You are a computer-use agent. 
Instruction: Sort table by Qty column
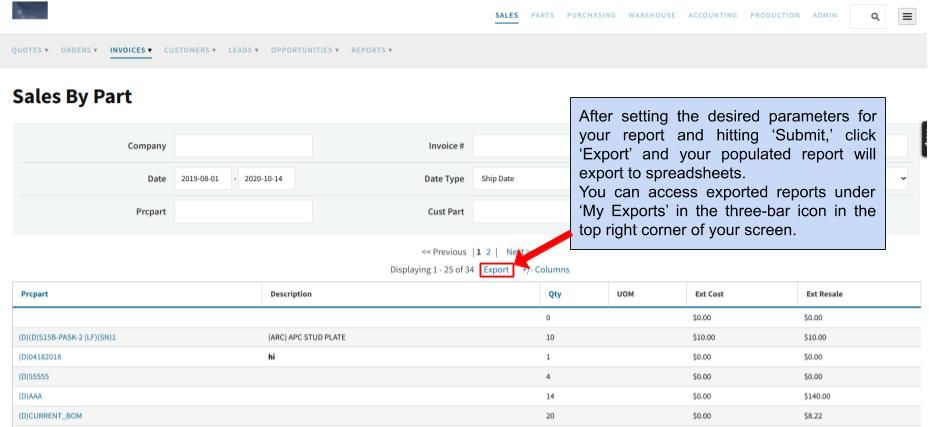pos(555,294)
